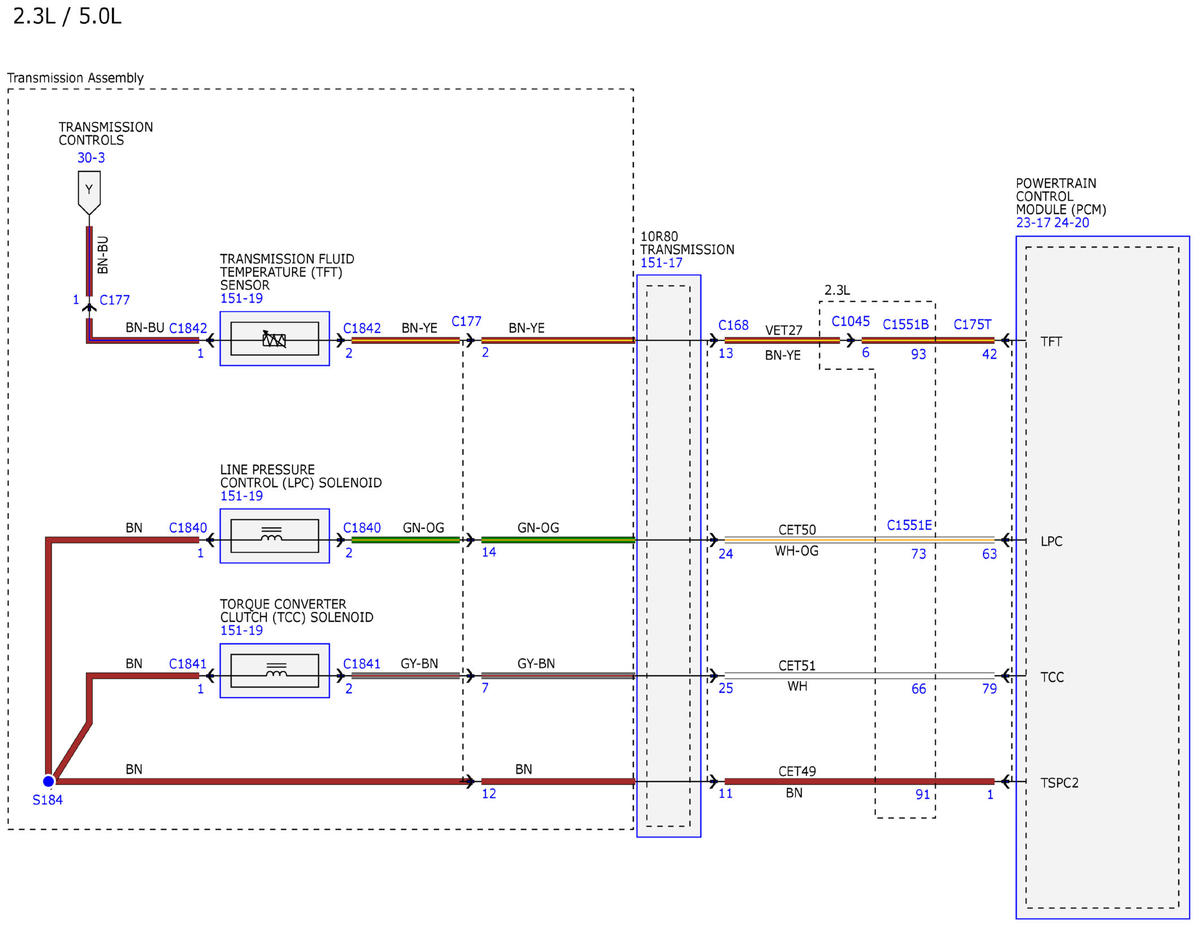1200x927 pixels.
Task: Open the 23-17 PCM page reference
Action: click(1033, 223)
